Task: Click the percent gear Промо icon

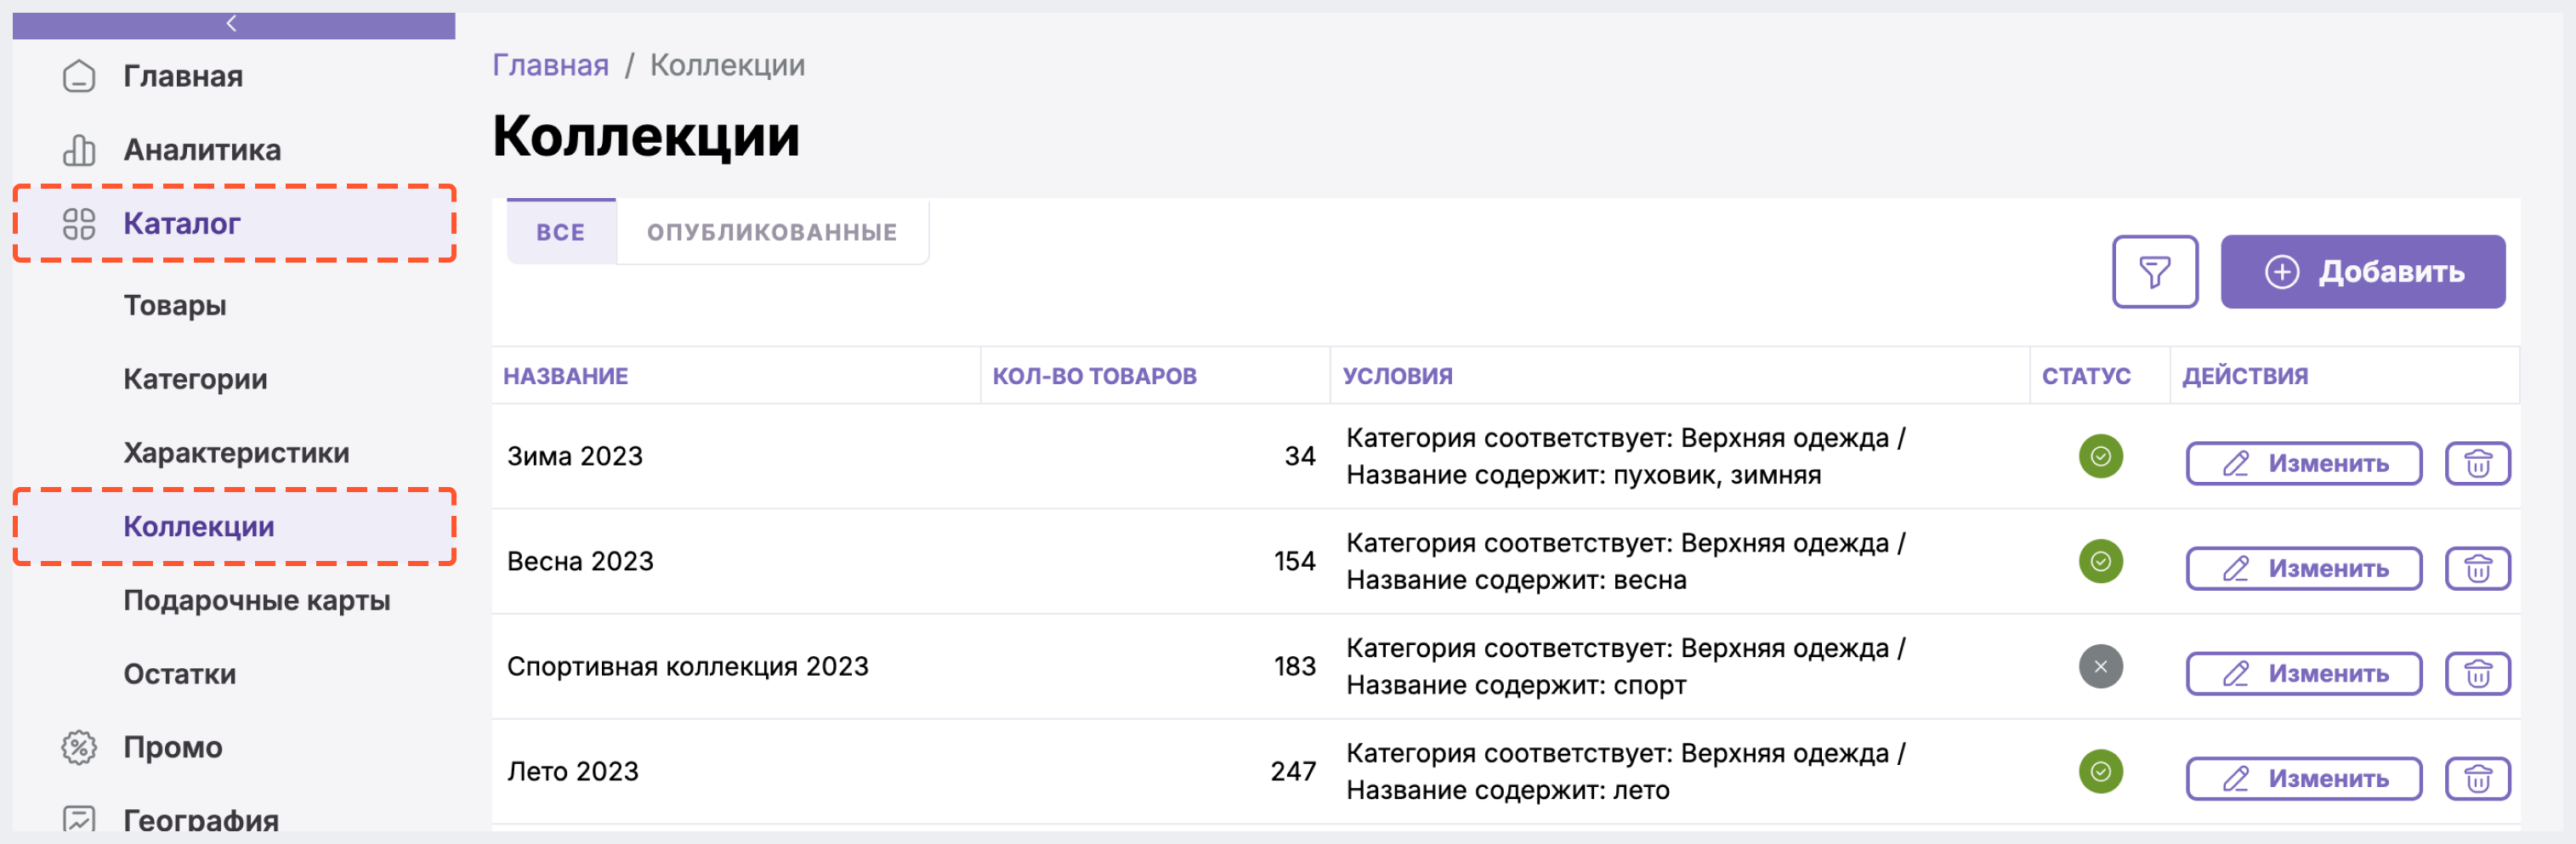Action: coord(79,747)
